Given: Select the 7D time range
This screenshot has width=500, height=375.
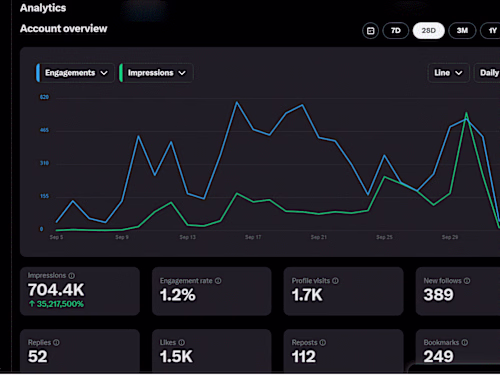Looking at the screenshot, I should click(x=396, y=31).
